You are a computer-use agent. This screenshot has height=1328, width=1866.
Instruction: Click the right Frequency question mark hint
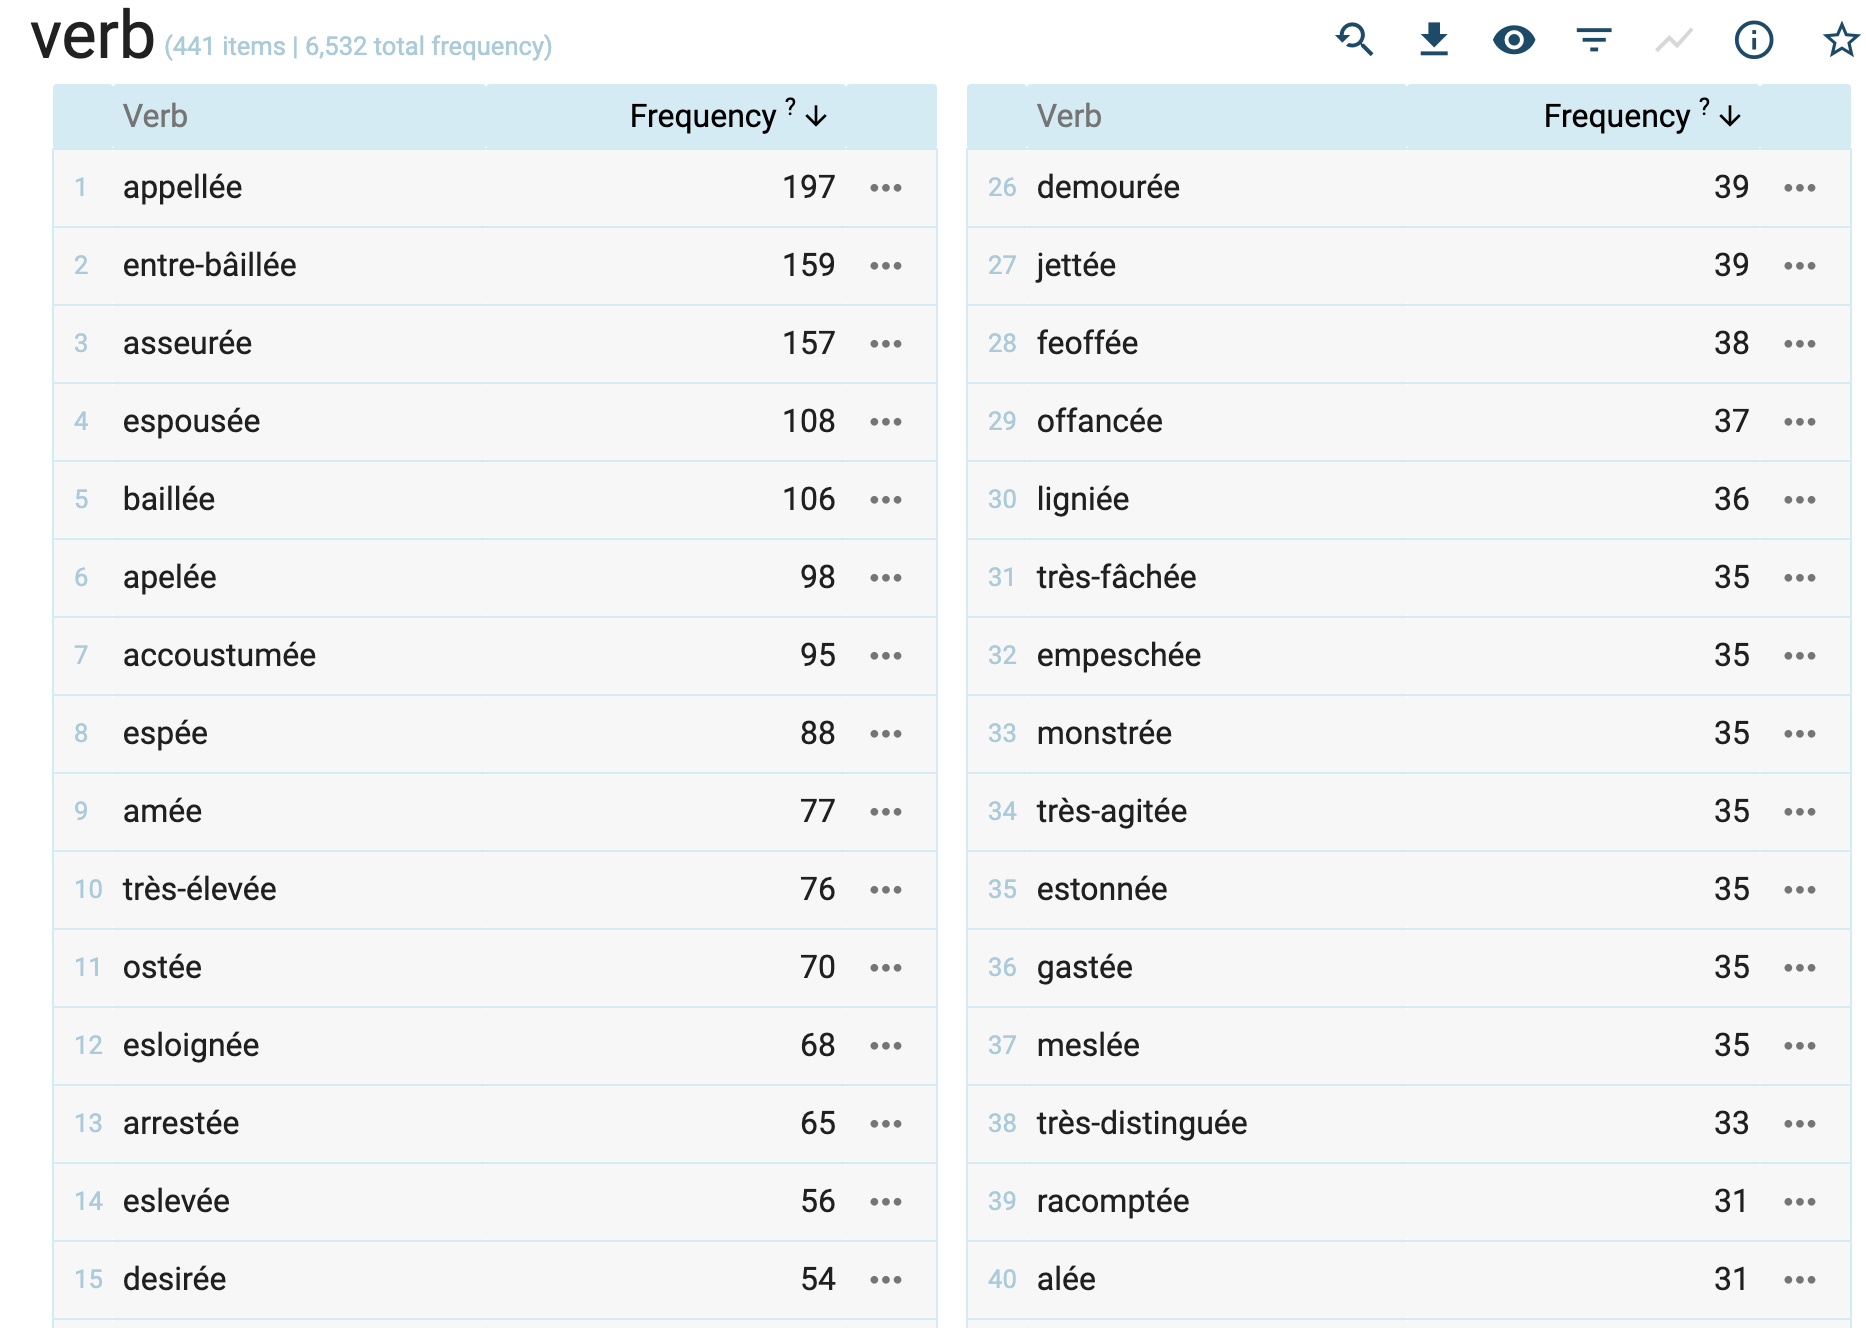point(1704,106)
